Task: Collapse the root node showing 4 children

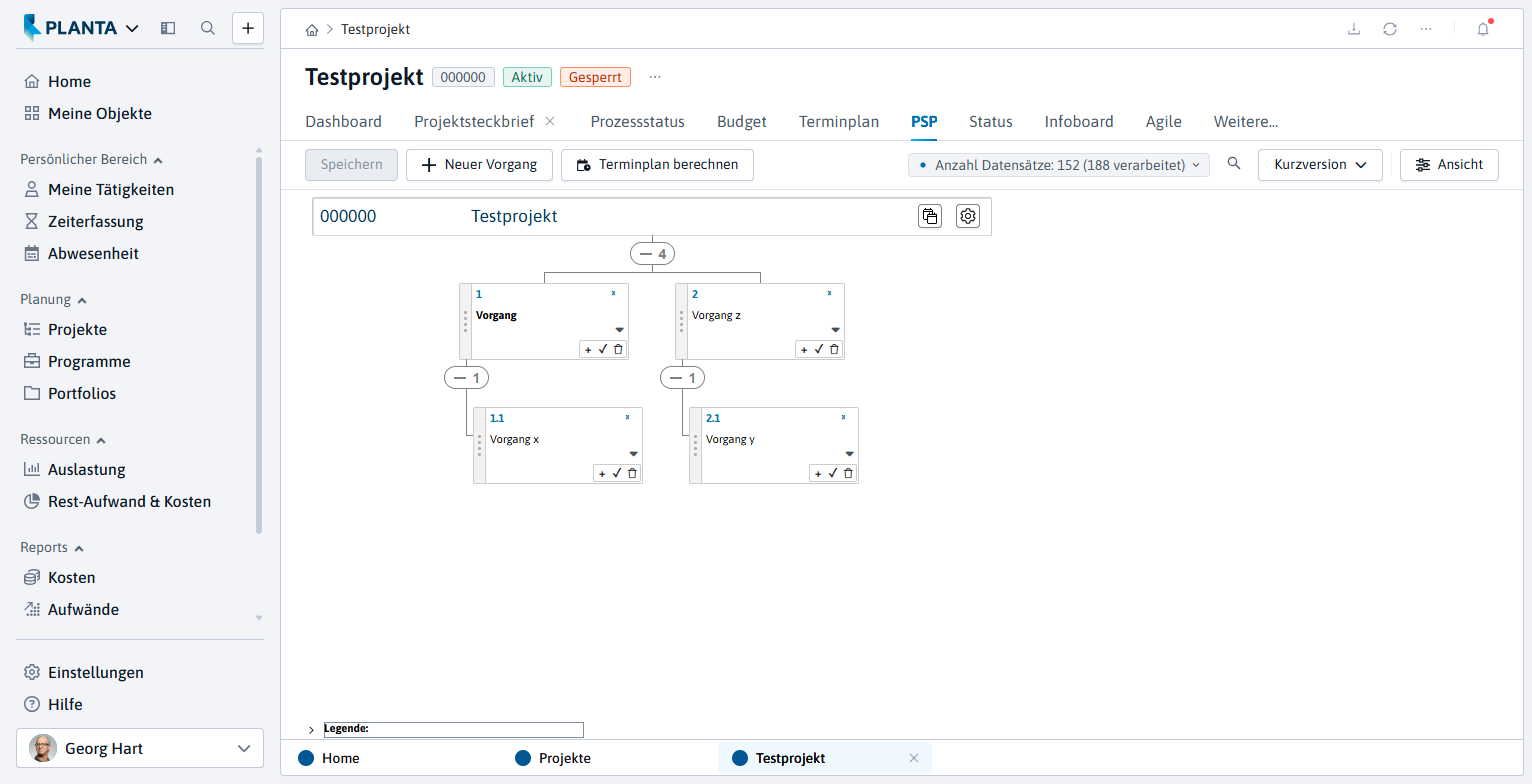Action: point(652,254)
